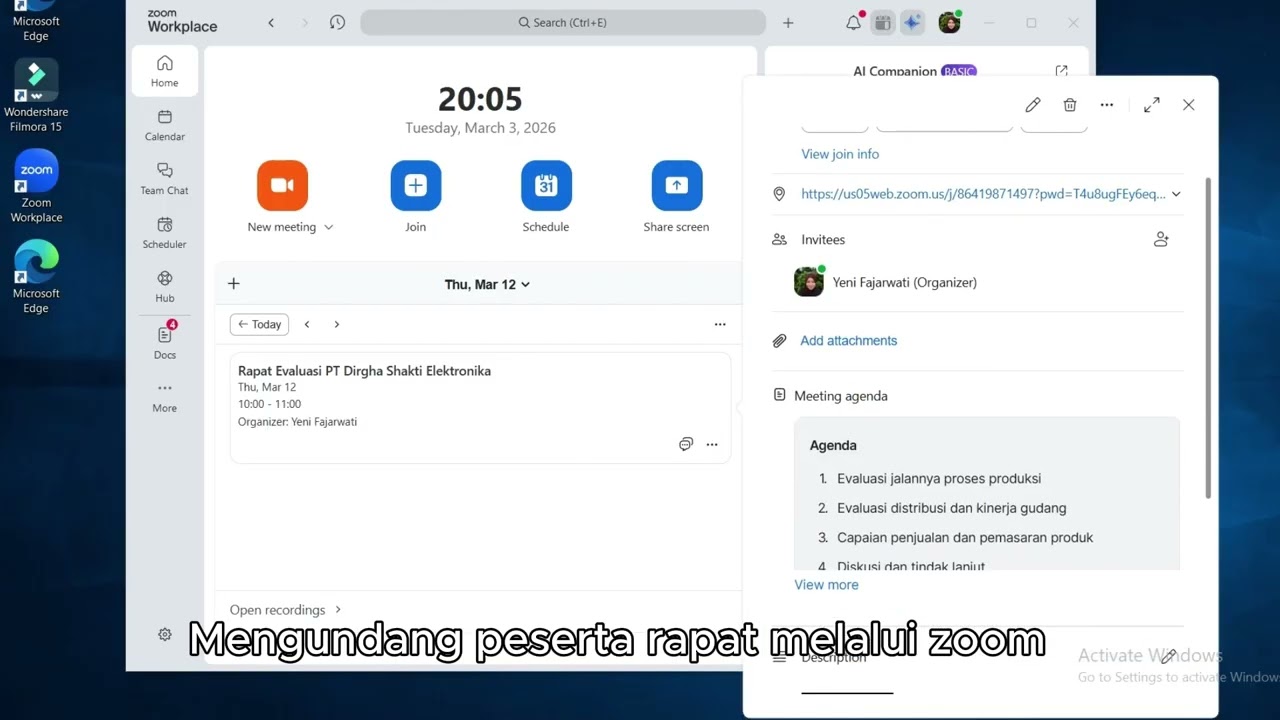Open more actions in meeting details header
1280x720 pixels.
[1107, 105]
